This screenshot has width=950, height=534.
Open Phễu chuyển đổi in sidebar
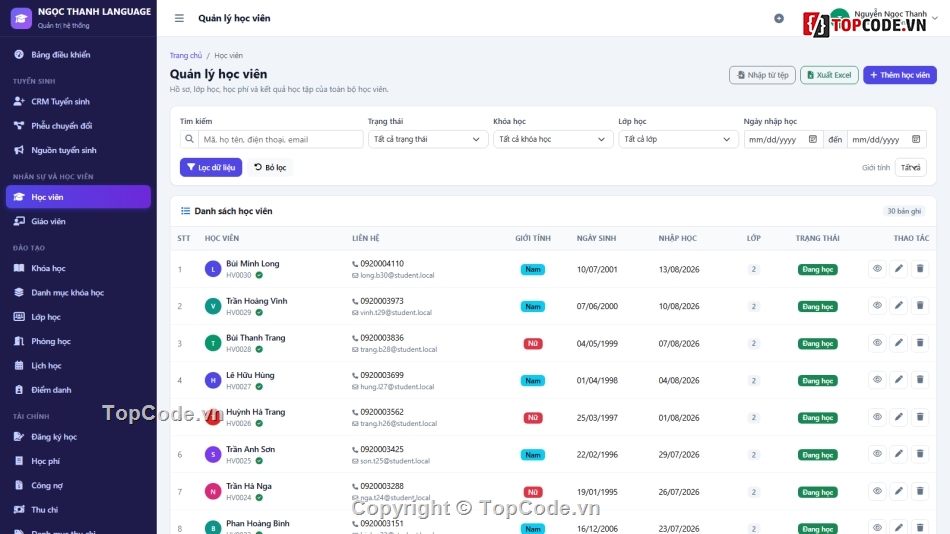(78, 125)
